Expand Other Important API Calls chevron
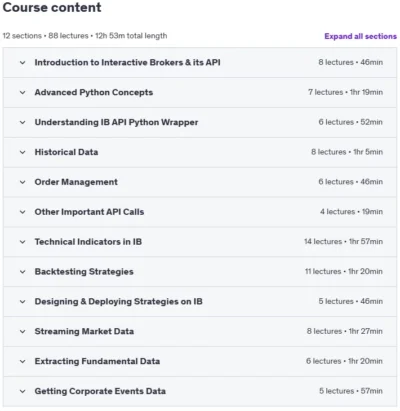 (x=22, y=212)
